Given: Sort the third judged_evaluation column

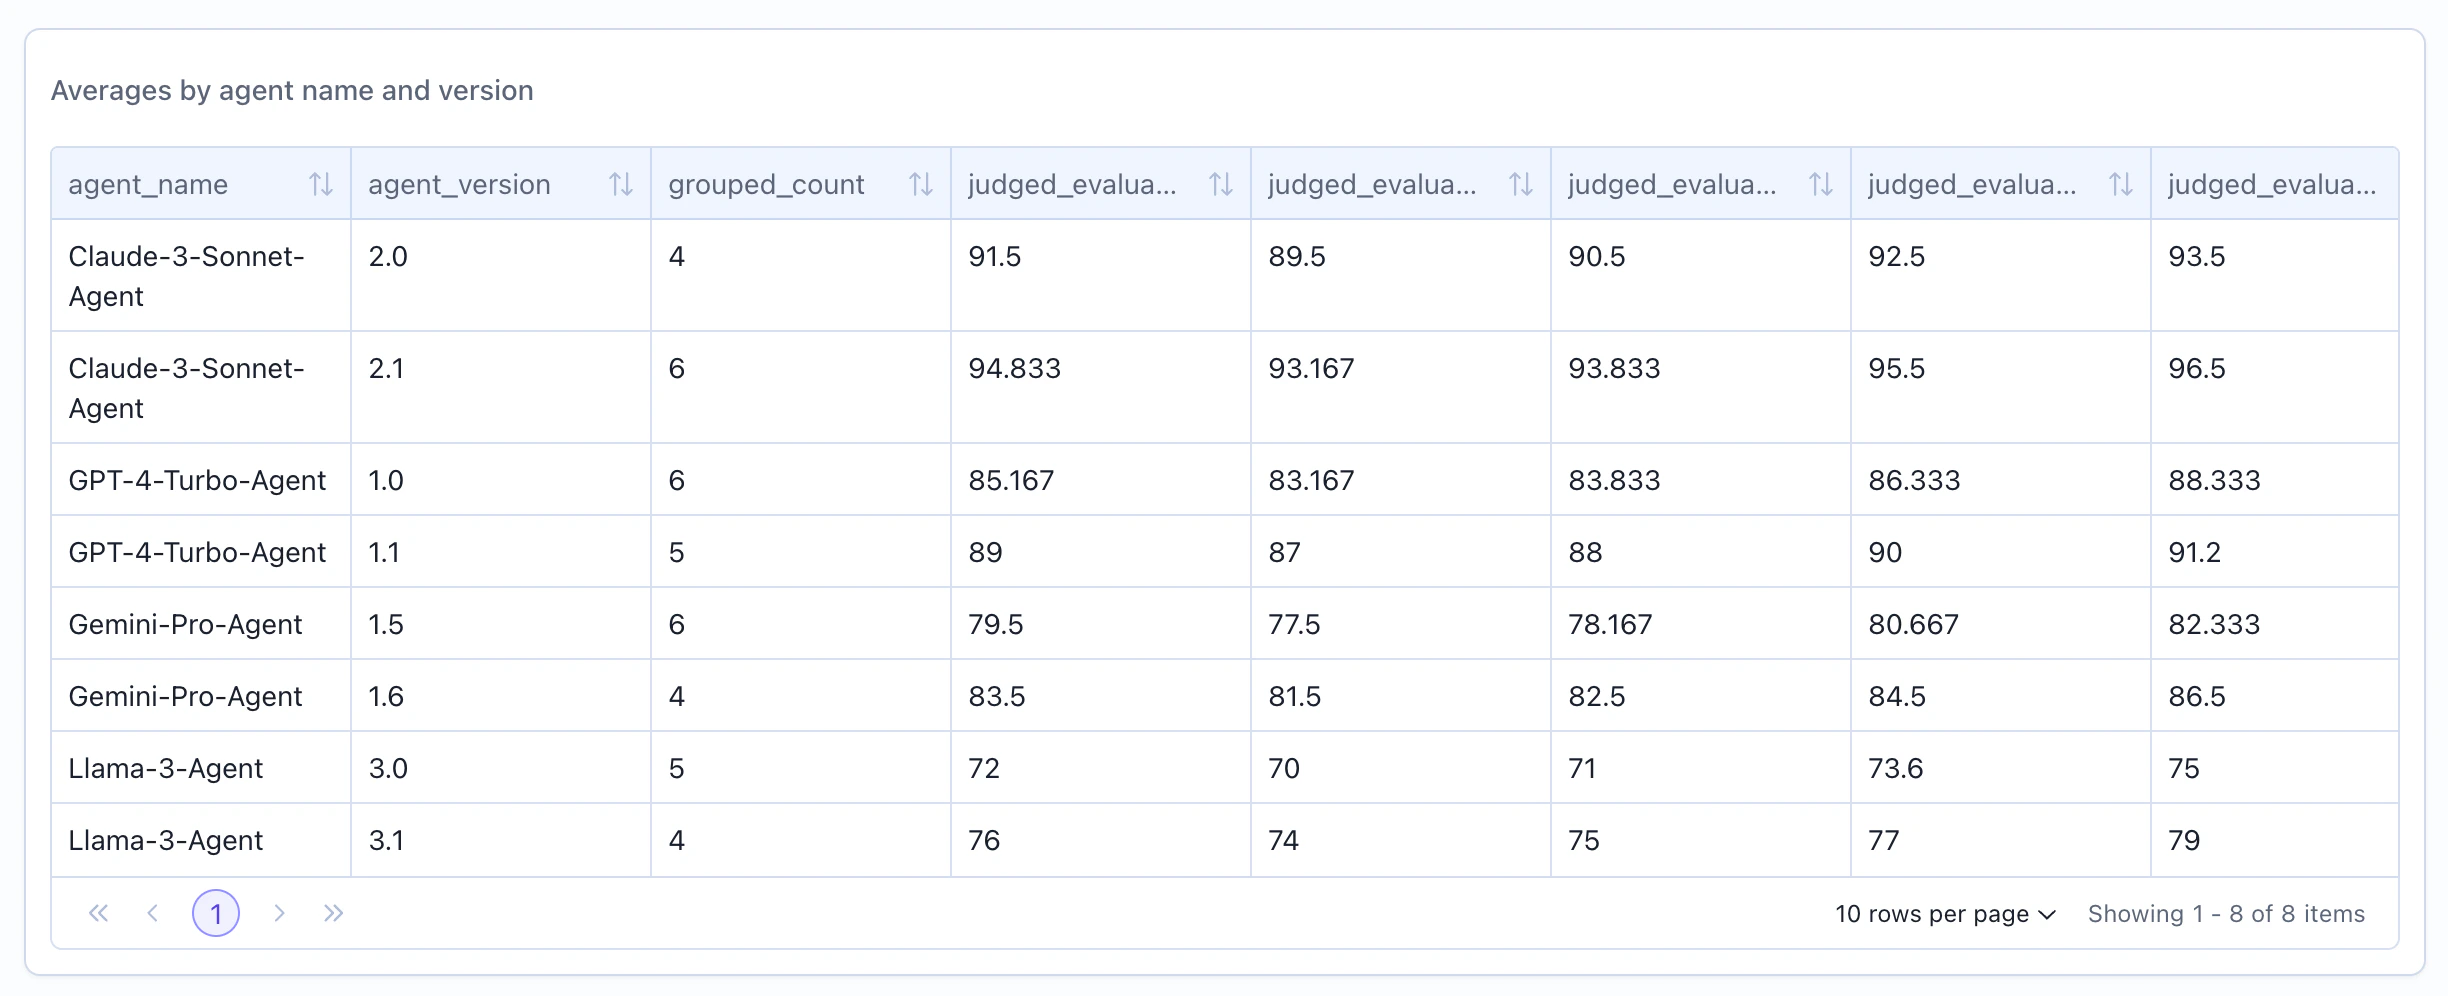Looking at the screenshot, I should (x=1821, y=184).
